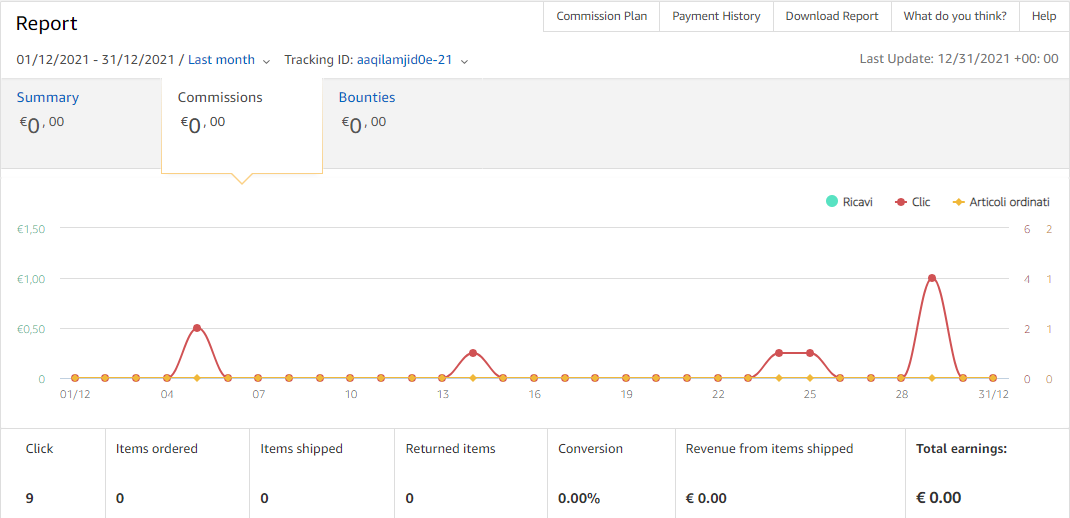Open the Last month date range link
This screenshot has height=518, width=1070.
(x=221, y=60)
